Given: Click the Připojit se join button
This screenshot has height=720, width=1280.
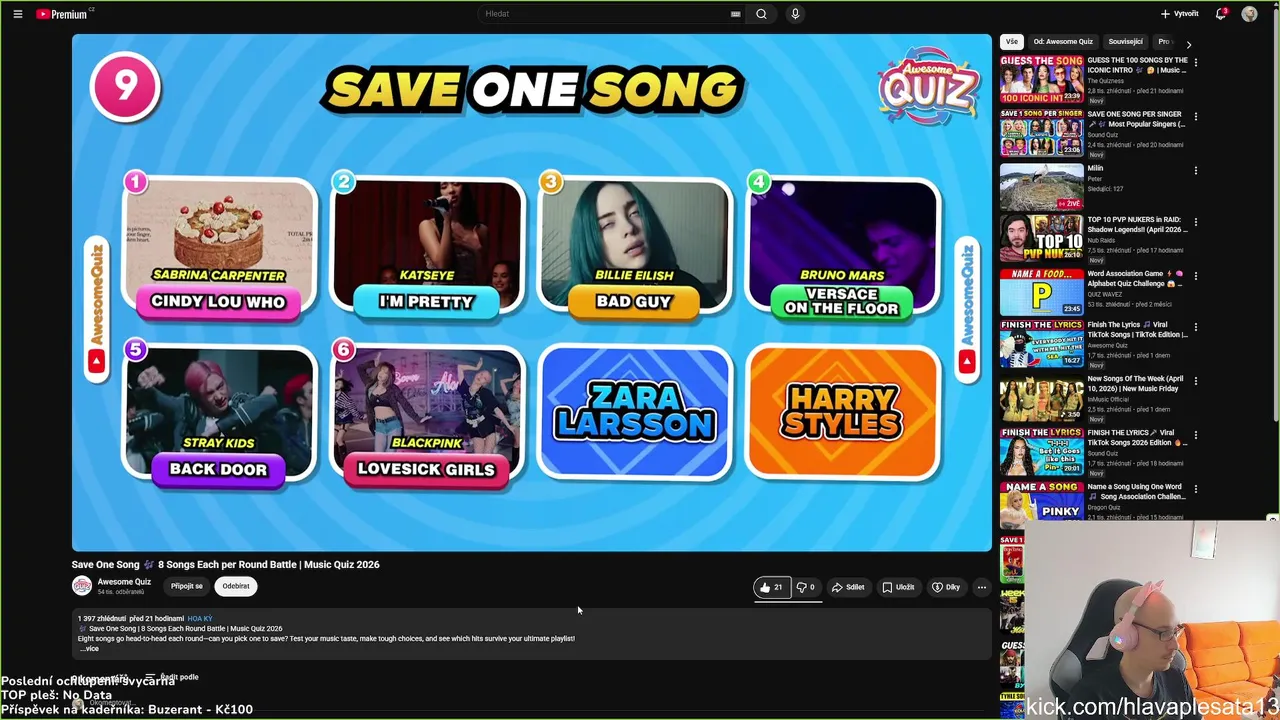Looking at the screenshot, I should (x=186, y=586).
